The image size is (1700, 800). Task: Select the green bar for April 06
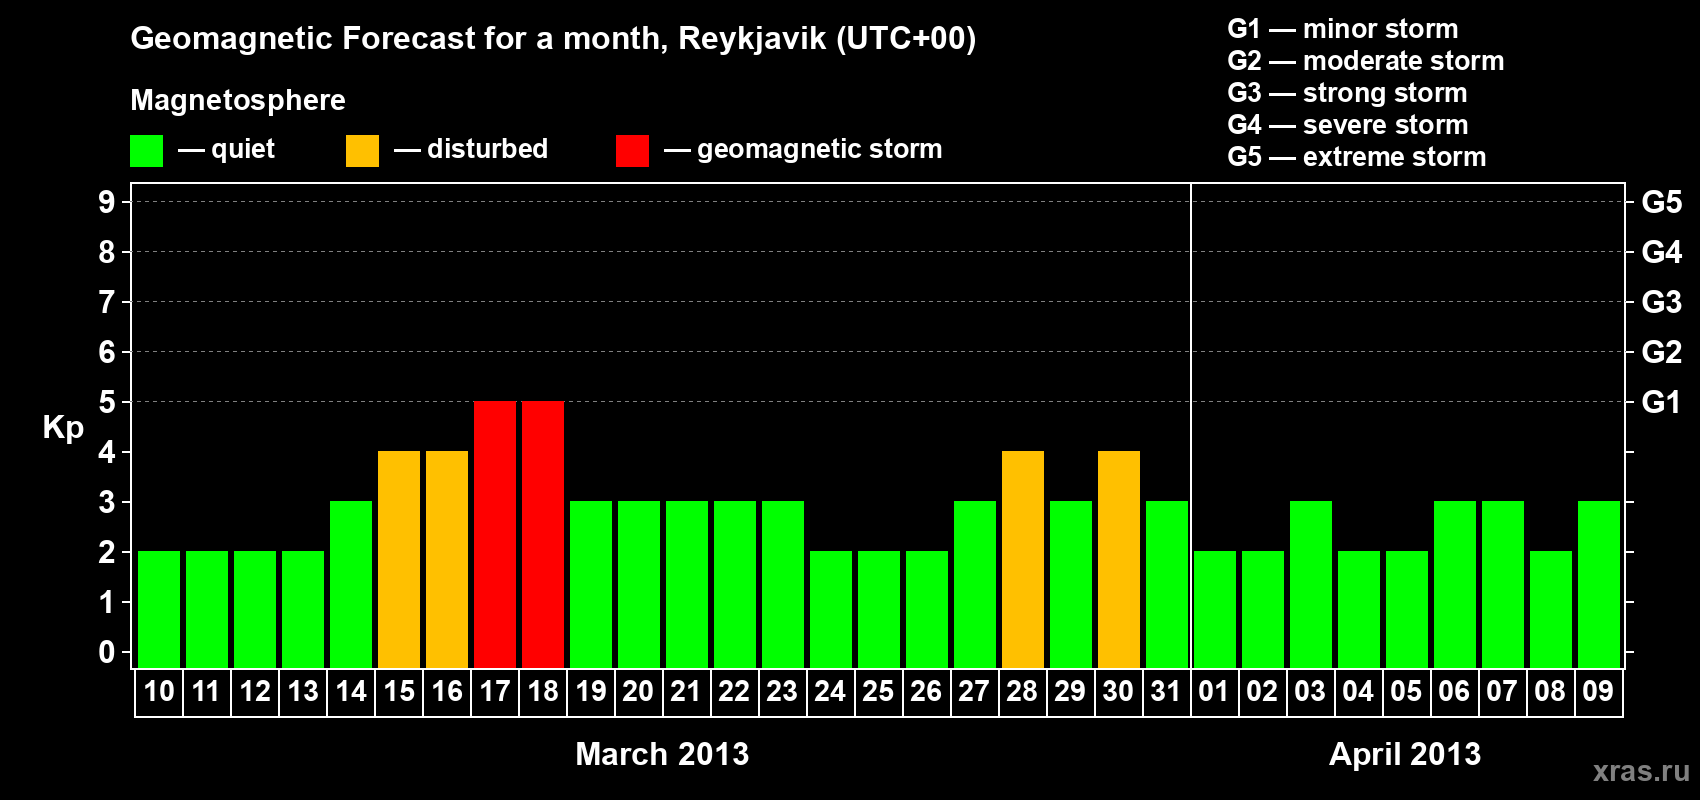pyautogui.click(x=1455, y=584)
